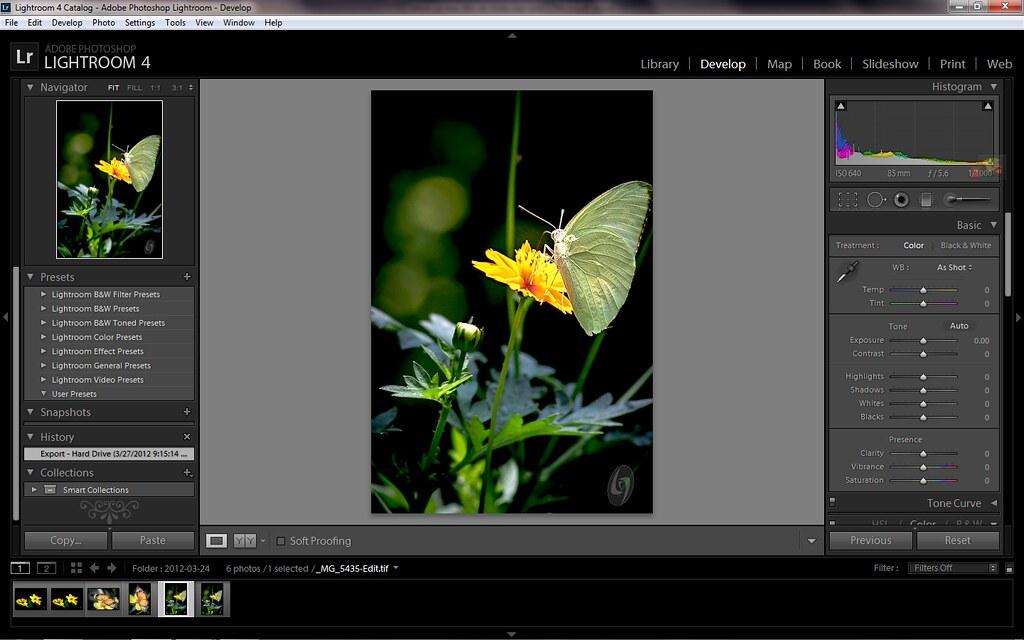Create a new snapshot with plus icon
This screenshot has width=1024, height=640.
pos(187,412)
